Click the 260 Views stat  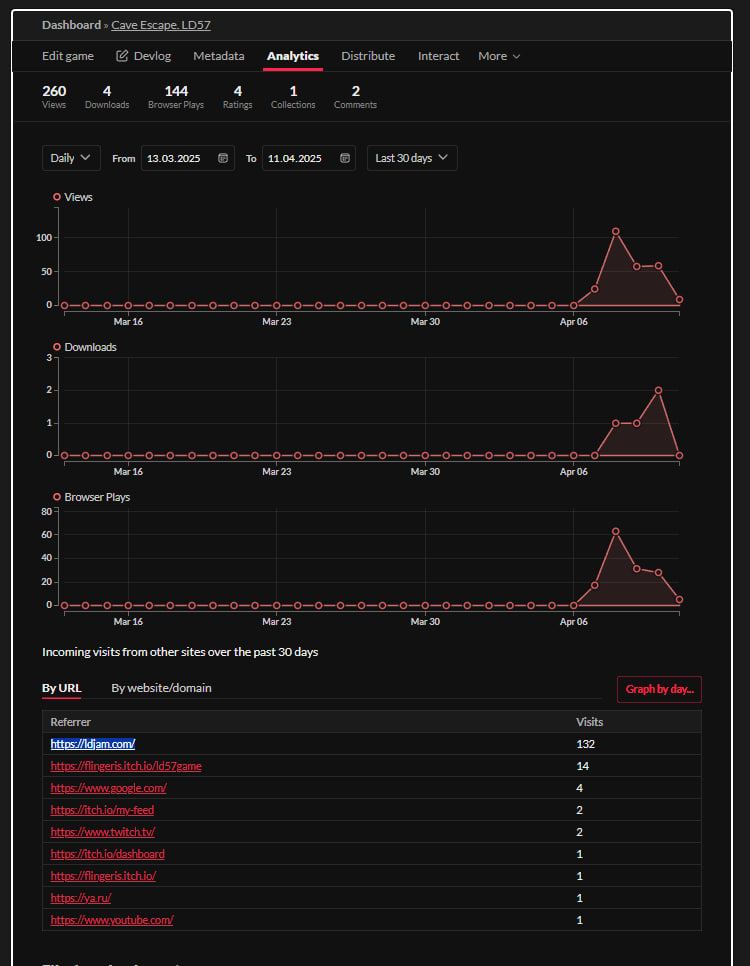coord(54,97)
